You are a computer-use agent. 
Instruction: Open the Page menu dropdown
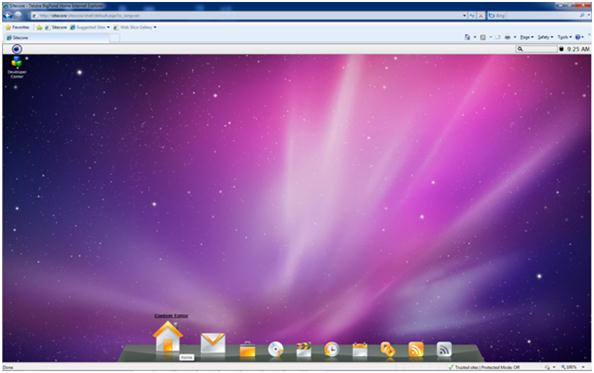pyautogui.click(x=527, y=37)
